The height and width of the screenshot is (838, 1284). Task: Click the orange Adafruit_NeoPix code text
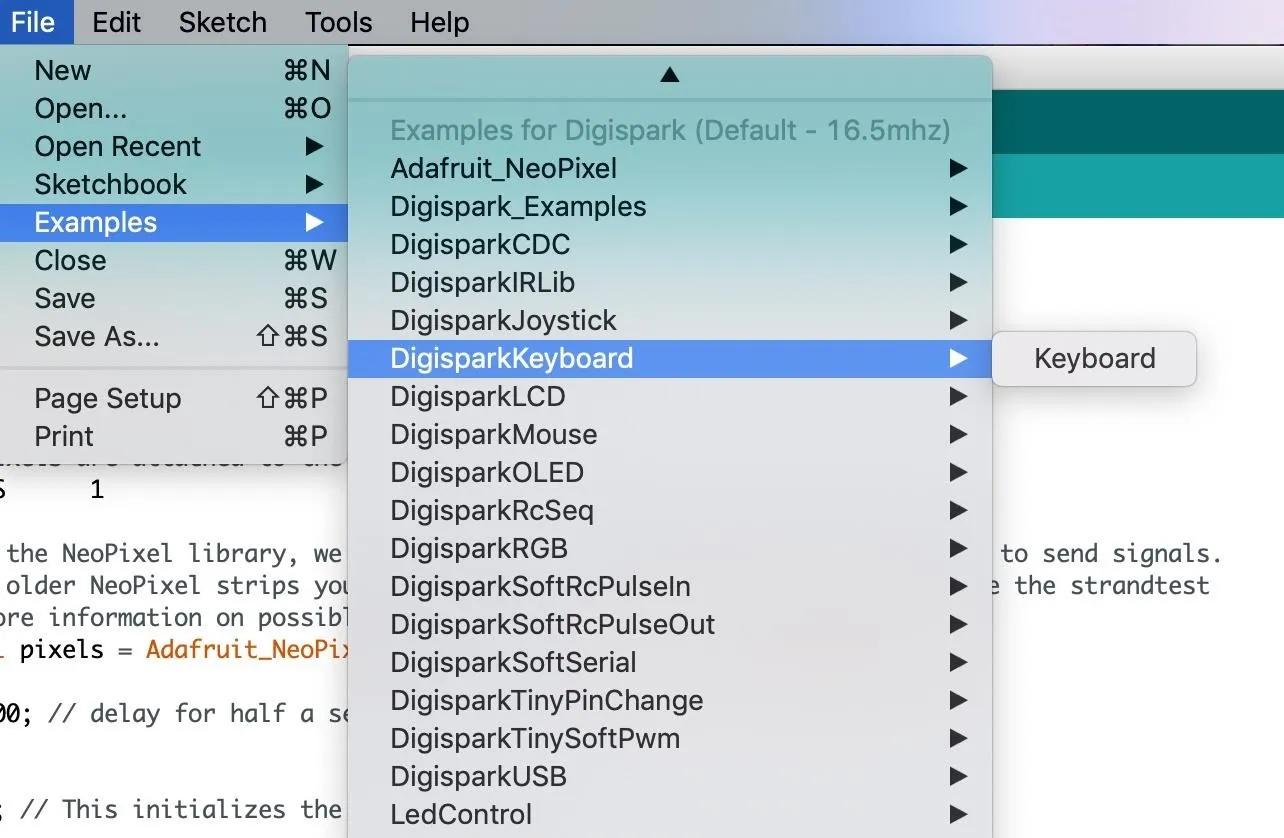click(x=247, y=650)
